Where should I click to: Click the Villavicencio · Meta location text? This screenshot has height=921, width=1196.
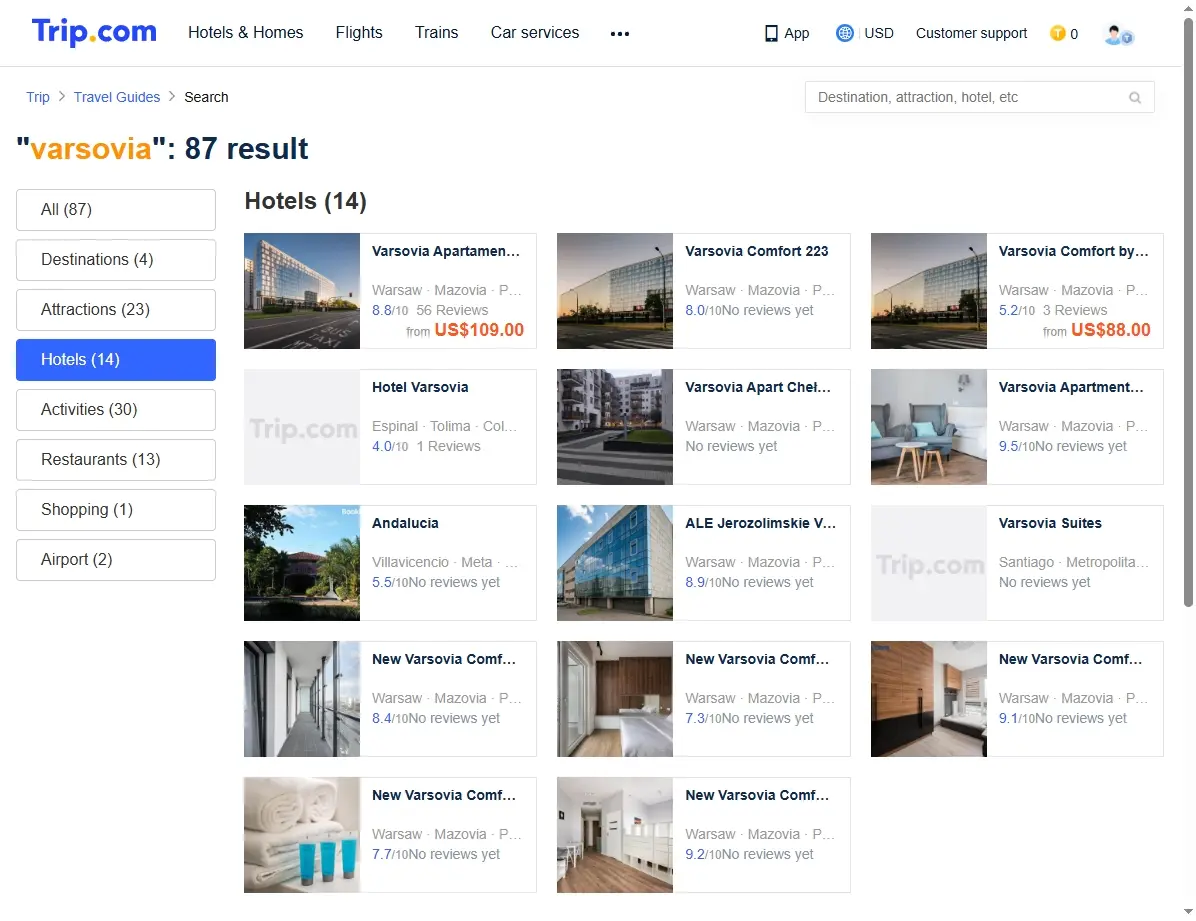pos(445,562)
